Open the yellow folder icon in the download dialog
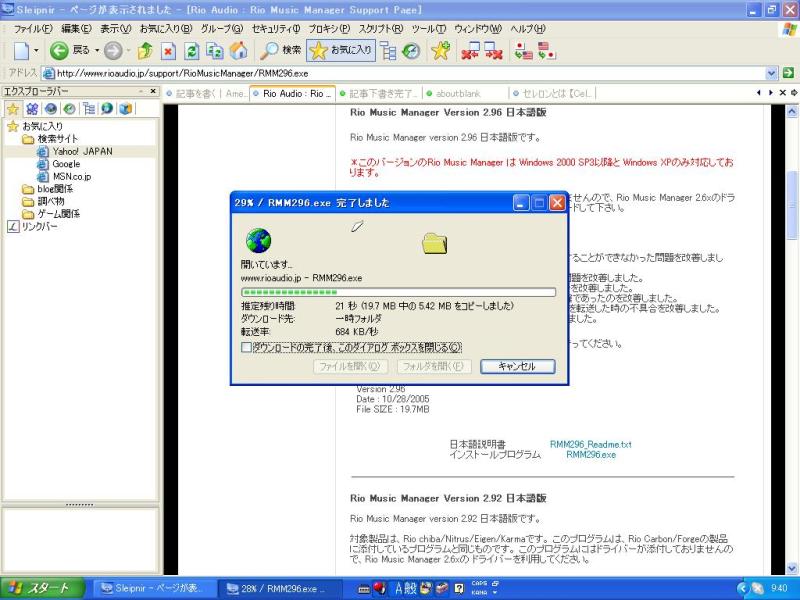Image resolution: width=800 pixels, height=600 pixels. [x=435, y=243]
